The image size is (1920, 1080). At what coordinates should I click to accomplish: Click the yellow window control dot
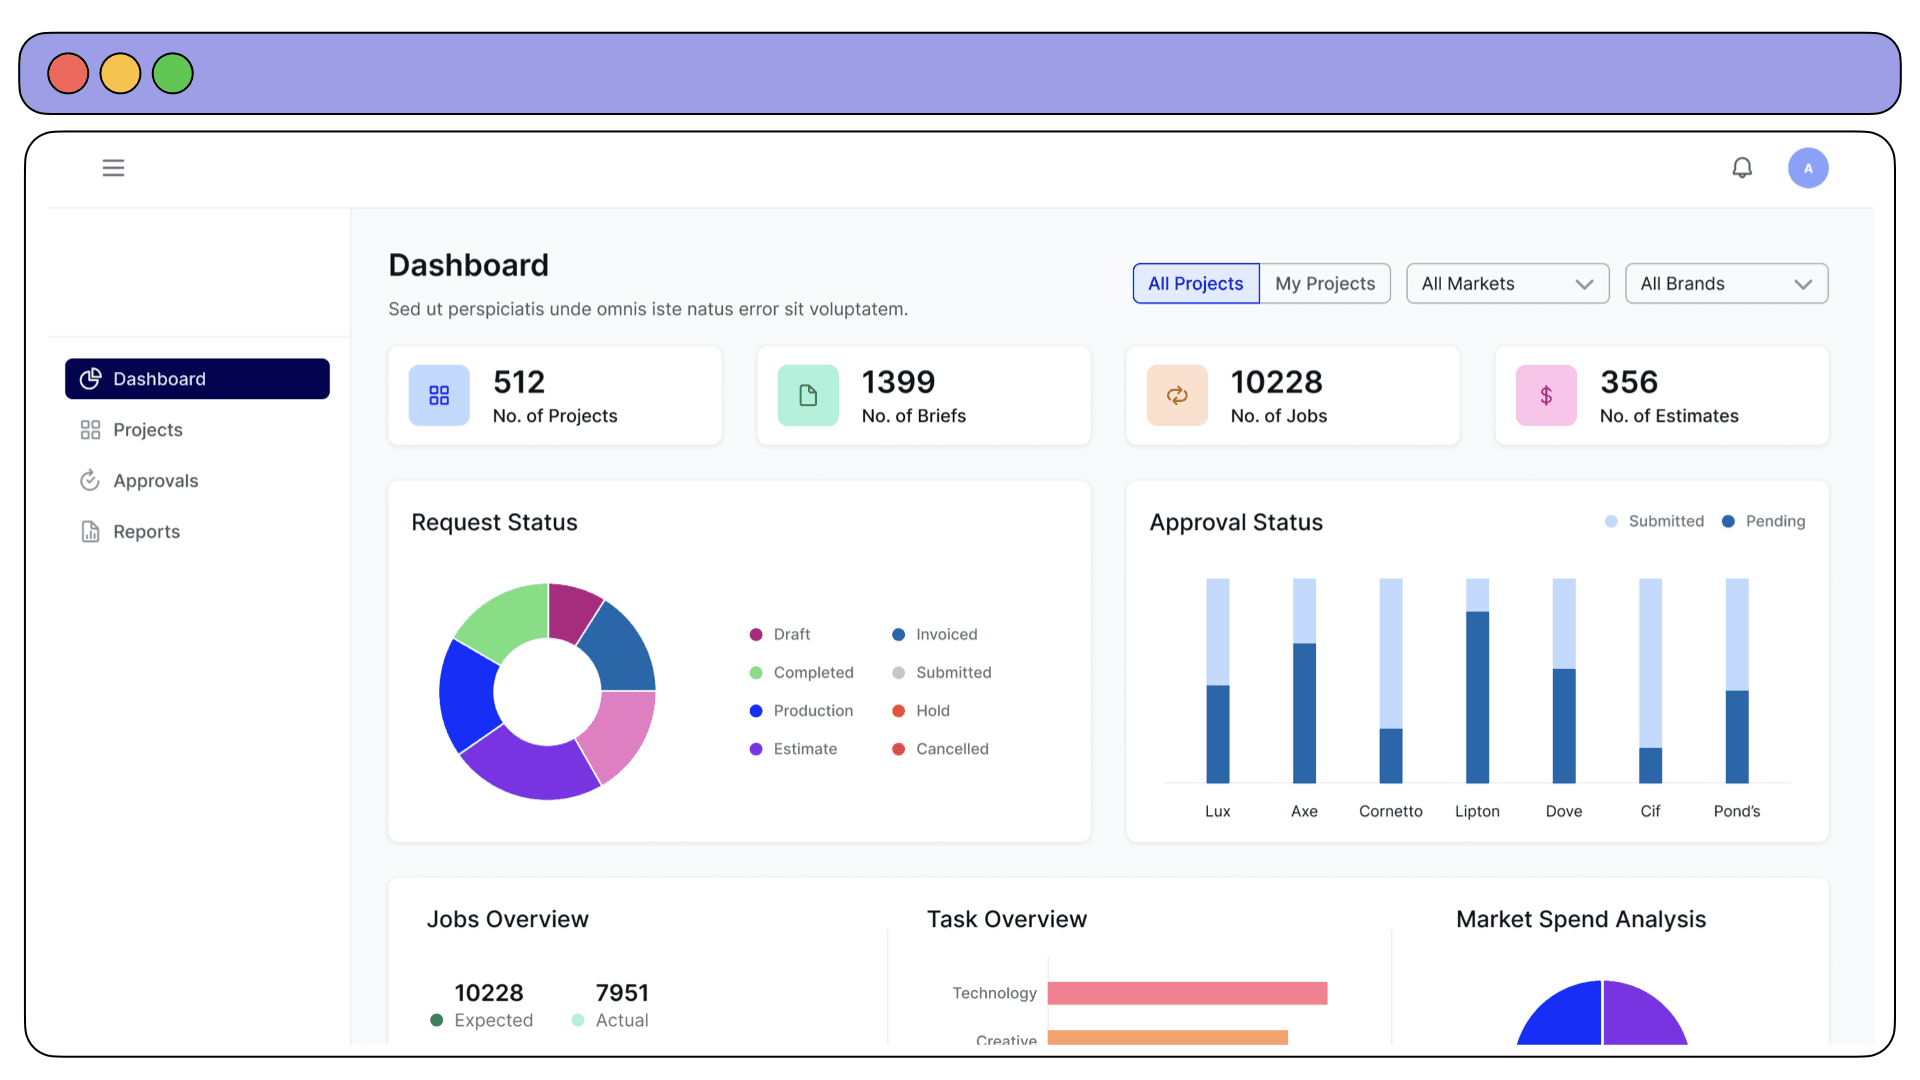(120, 73)
